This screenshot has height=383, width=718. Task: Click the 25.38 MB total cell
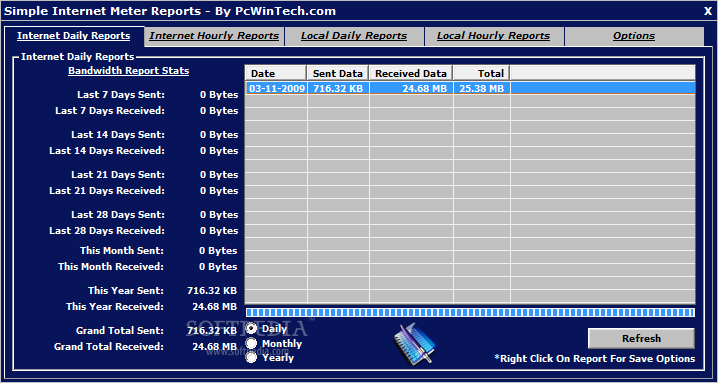(x=482, y=88)
